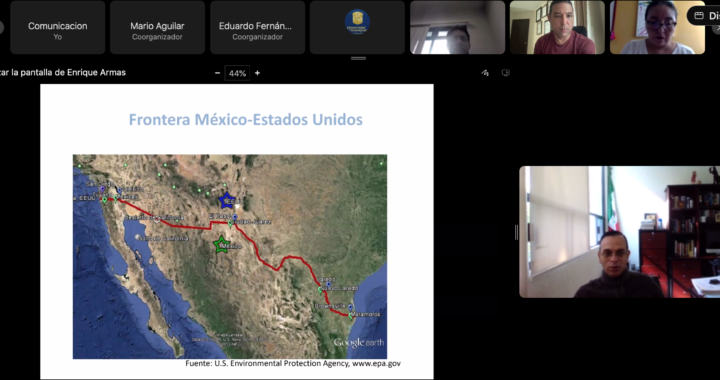Open the annotation pen icon above shared screen

pos(485,73)
